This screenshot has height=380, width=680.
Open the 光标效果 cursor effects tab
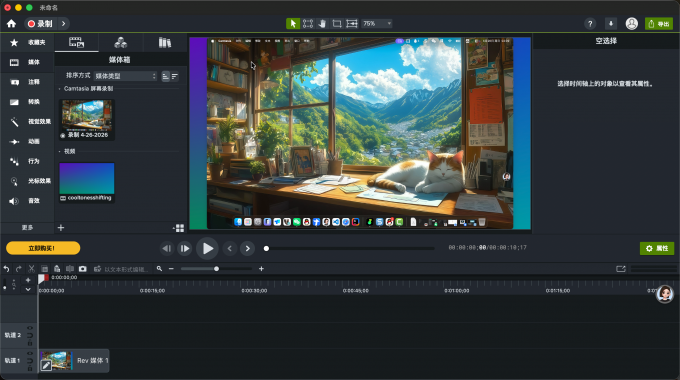click(28, 181)
